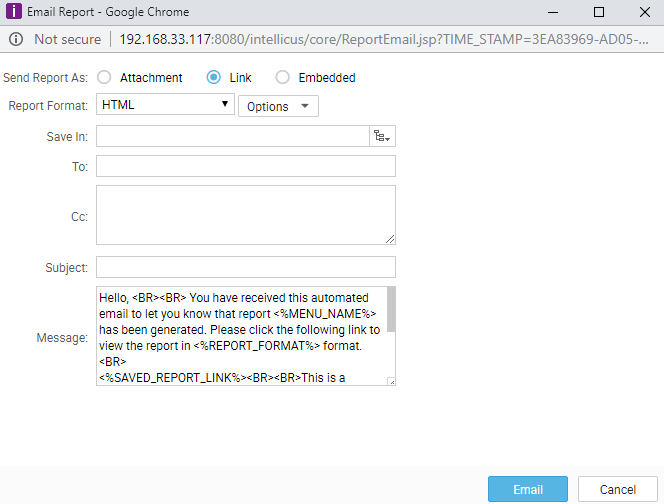Click the Cancel button

point(617,489)
